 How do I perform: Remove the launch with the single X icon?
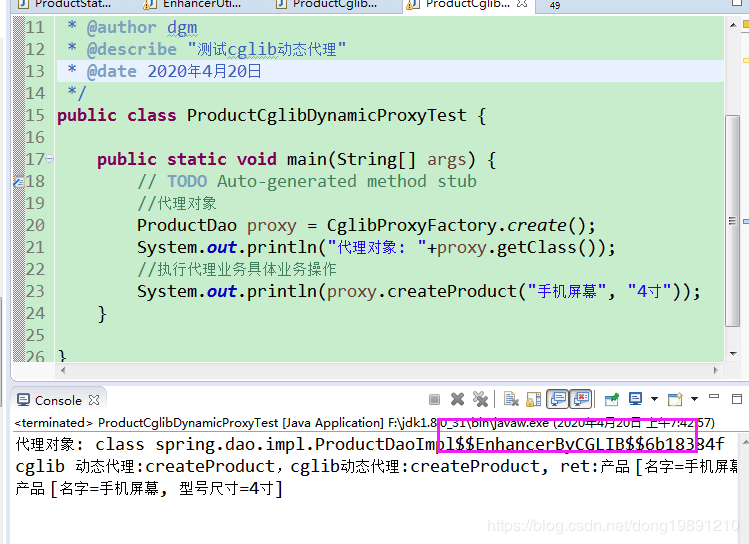[457, 399]
